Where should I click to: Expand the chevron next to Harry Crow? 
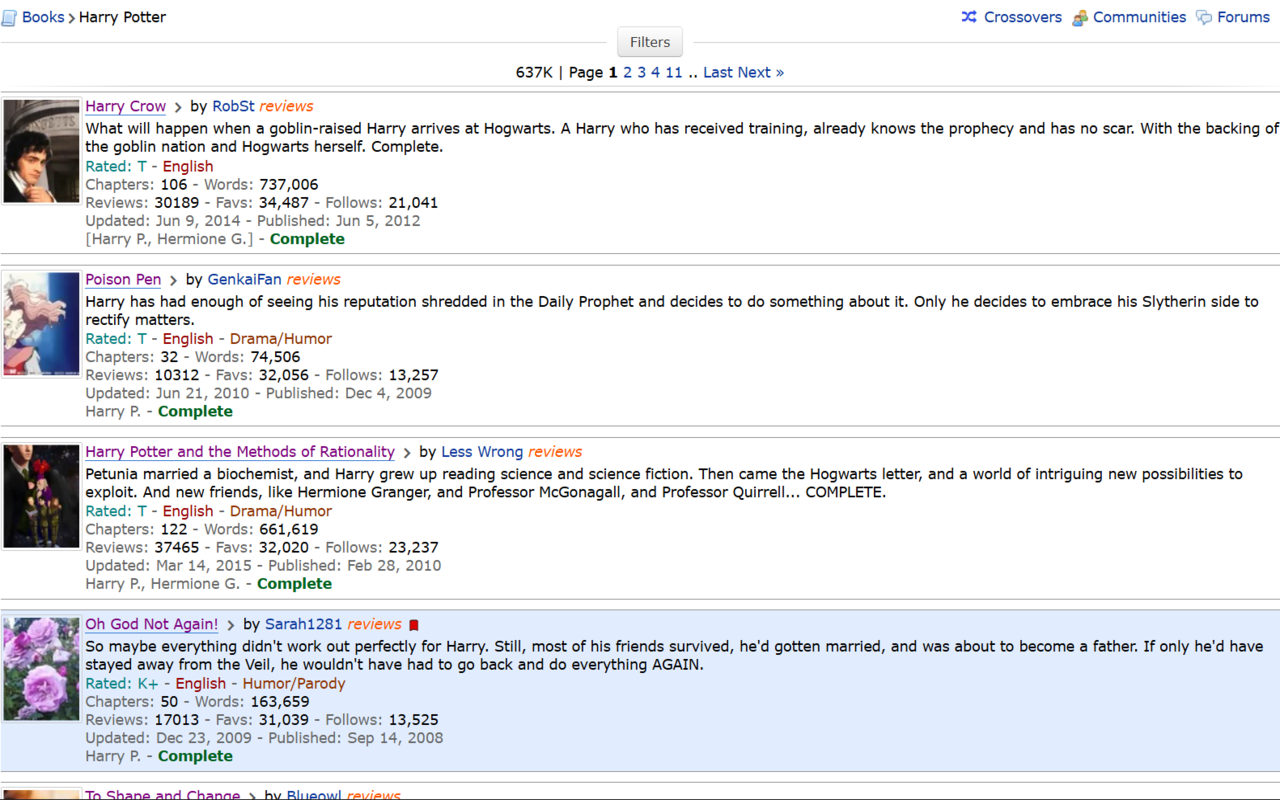point(178,107)
